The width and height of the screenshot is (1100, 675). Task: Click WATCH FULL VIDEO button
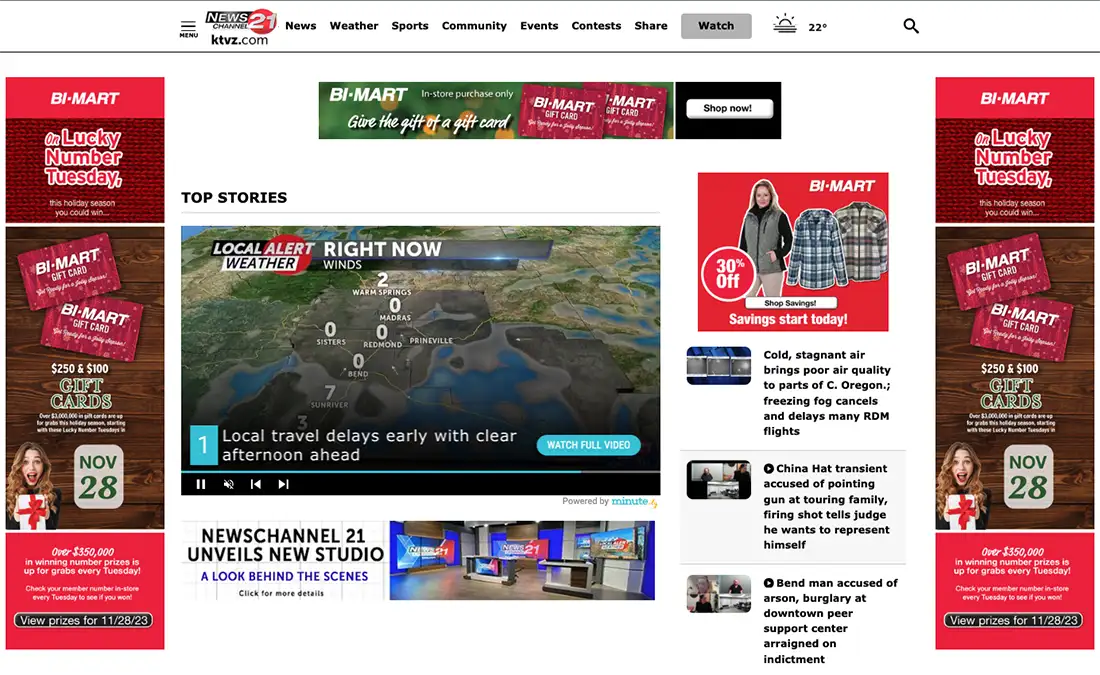tap(588, 445)
